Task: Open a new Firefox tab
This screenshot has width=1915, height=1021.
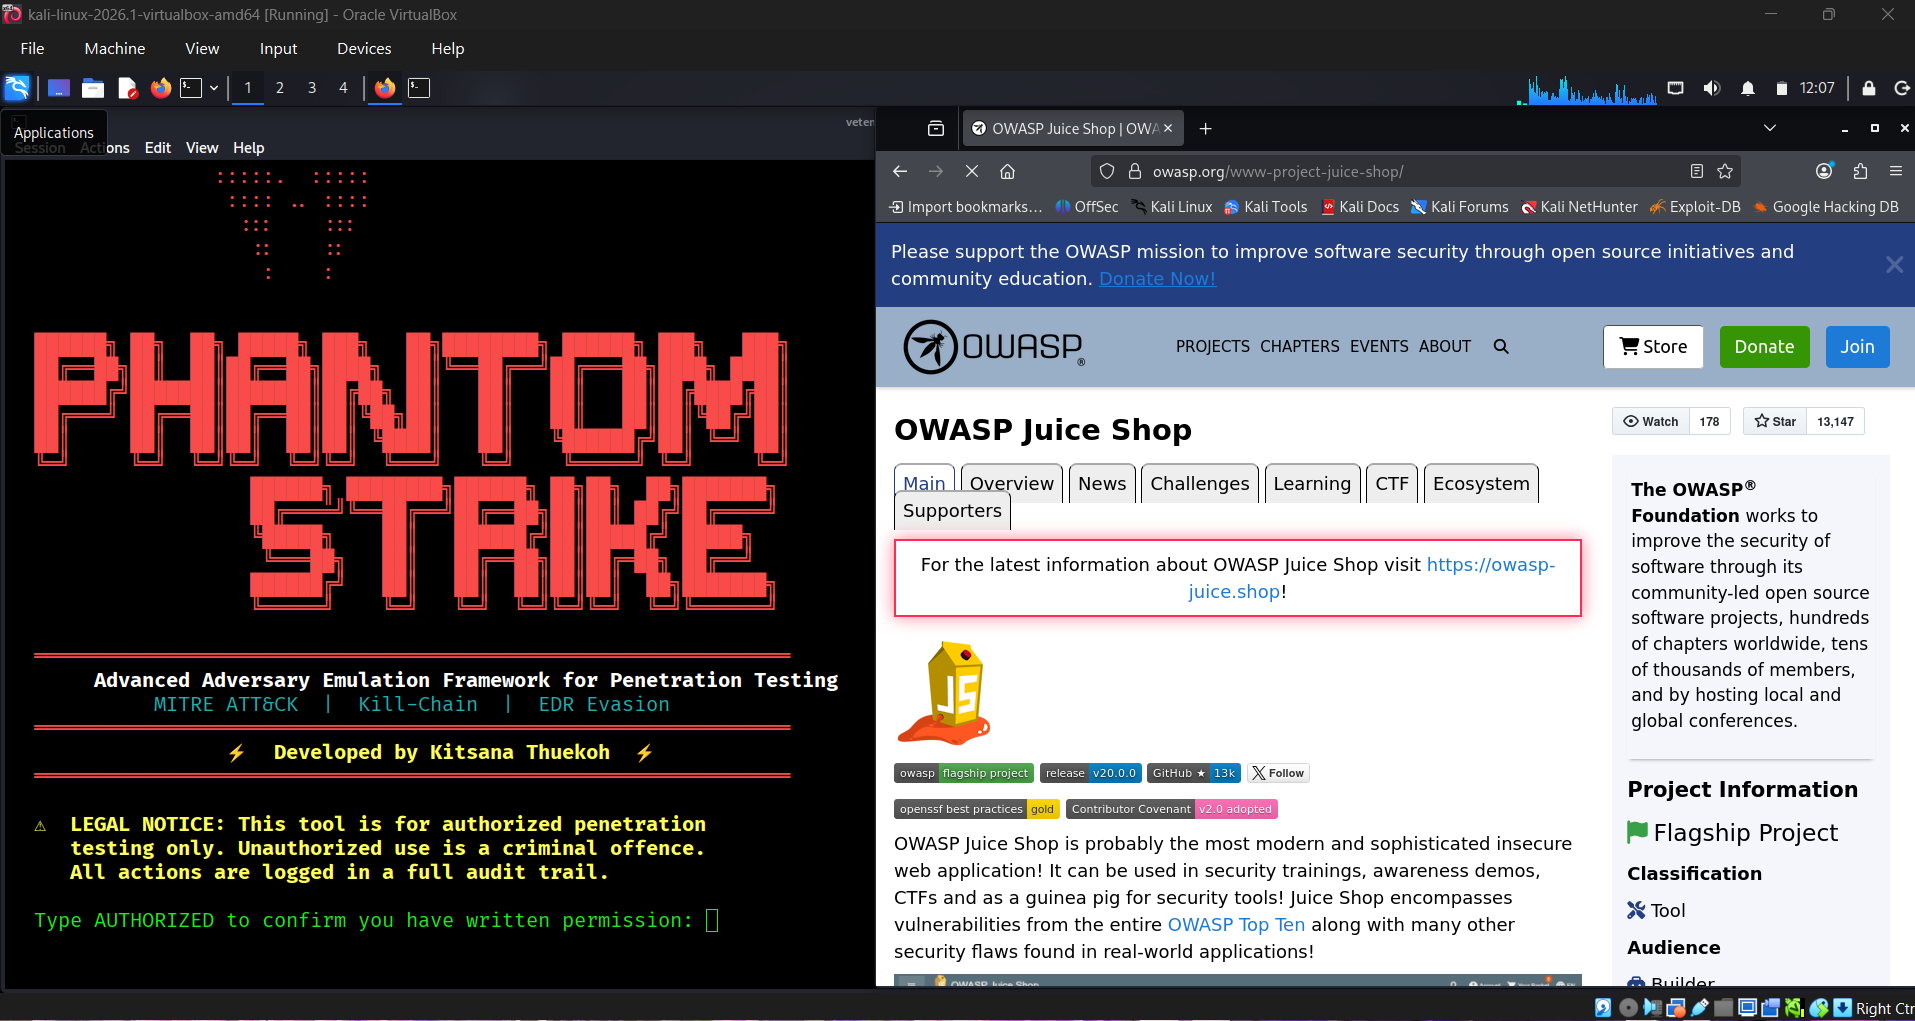Action: 1206,128
